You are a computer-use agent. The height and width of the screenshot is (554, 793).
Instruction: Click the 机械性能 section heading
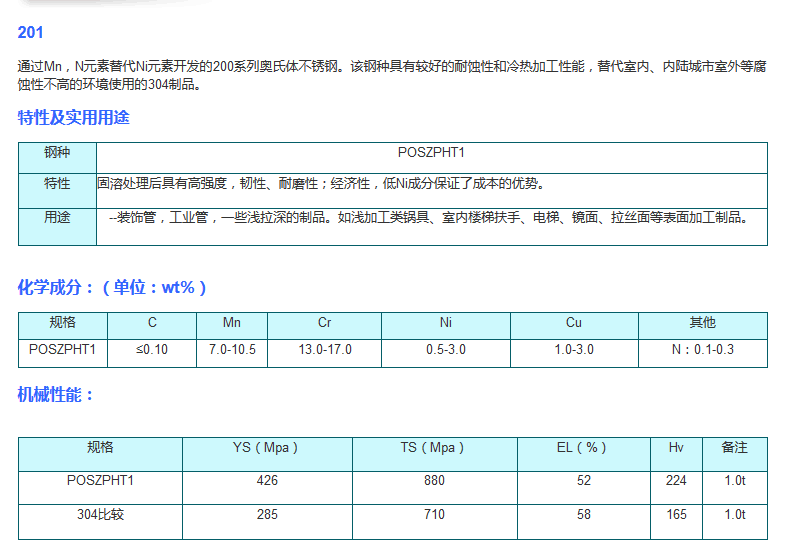click(x=56, y=395)
